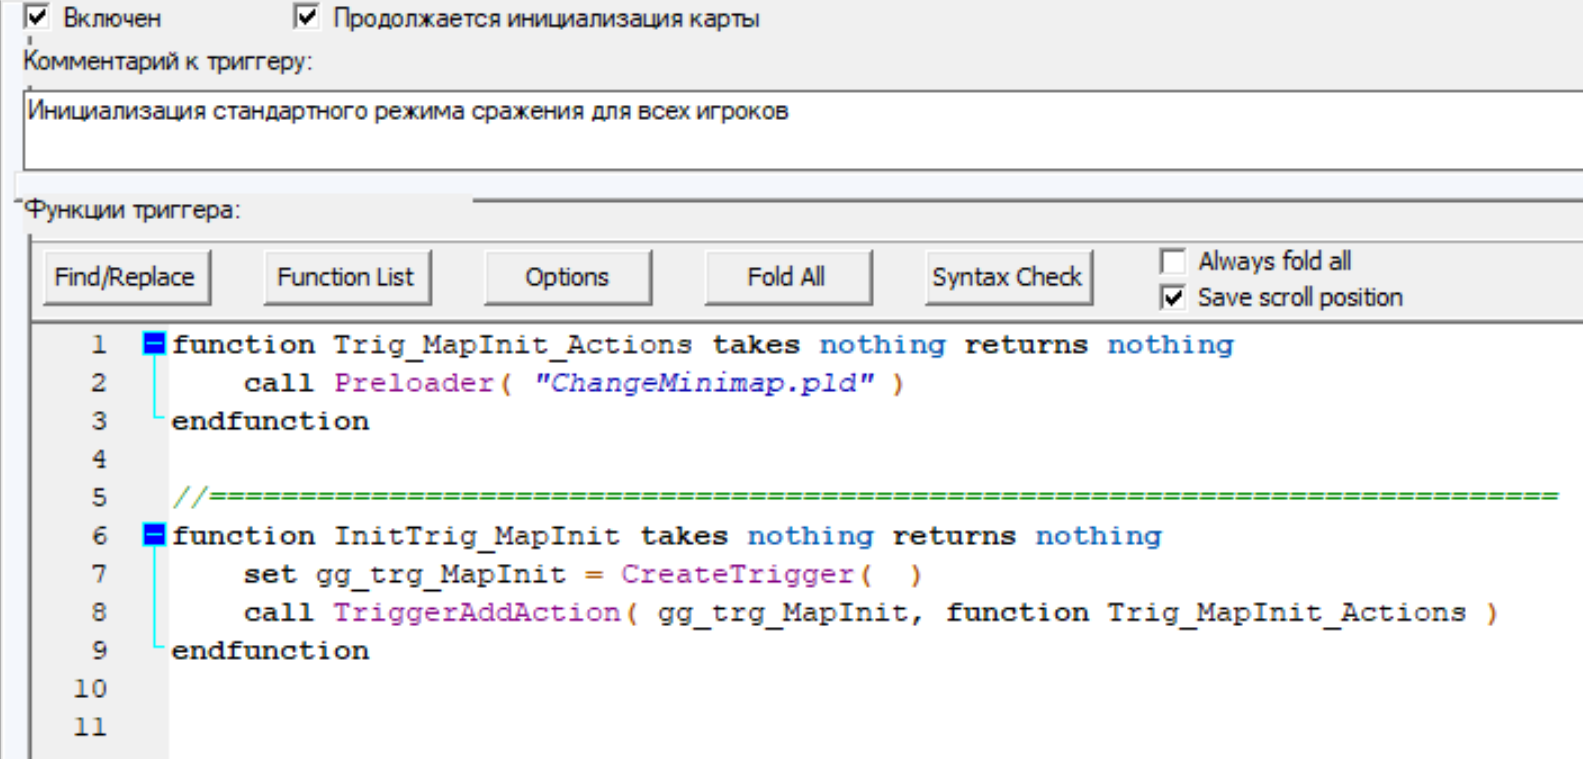The image size is (1583, 759).
Task: Click the "ChangeMinimap.pld" string in code
Action: [704, 383]
